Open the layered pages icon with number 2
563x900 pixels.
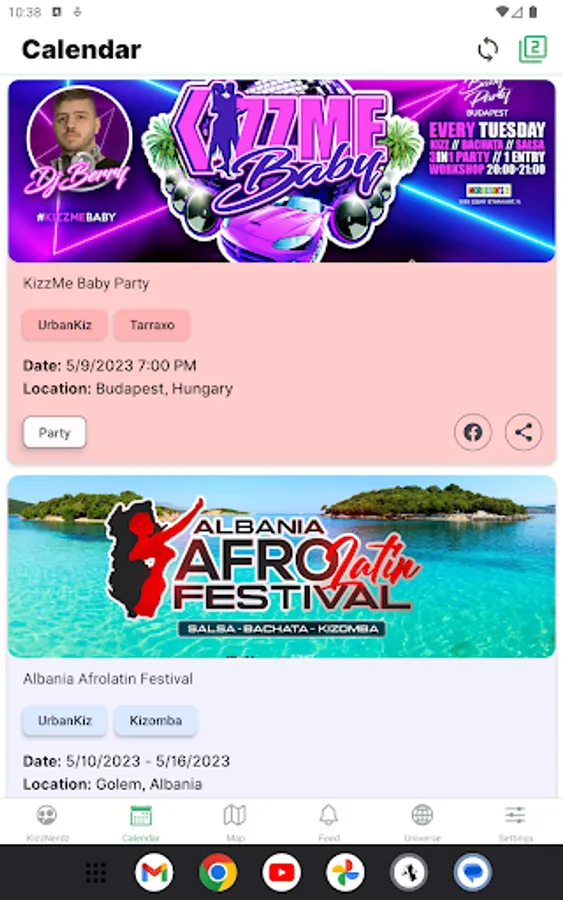click(533, 49)
